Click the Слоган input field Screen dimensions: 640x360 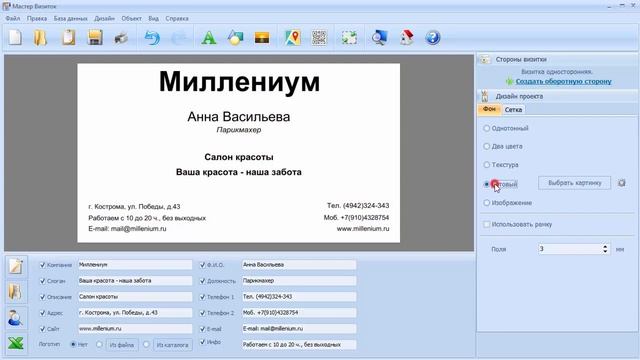(135, 281)
